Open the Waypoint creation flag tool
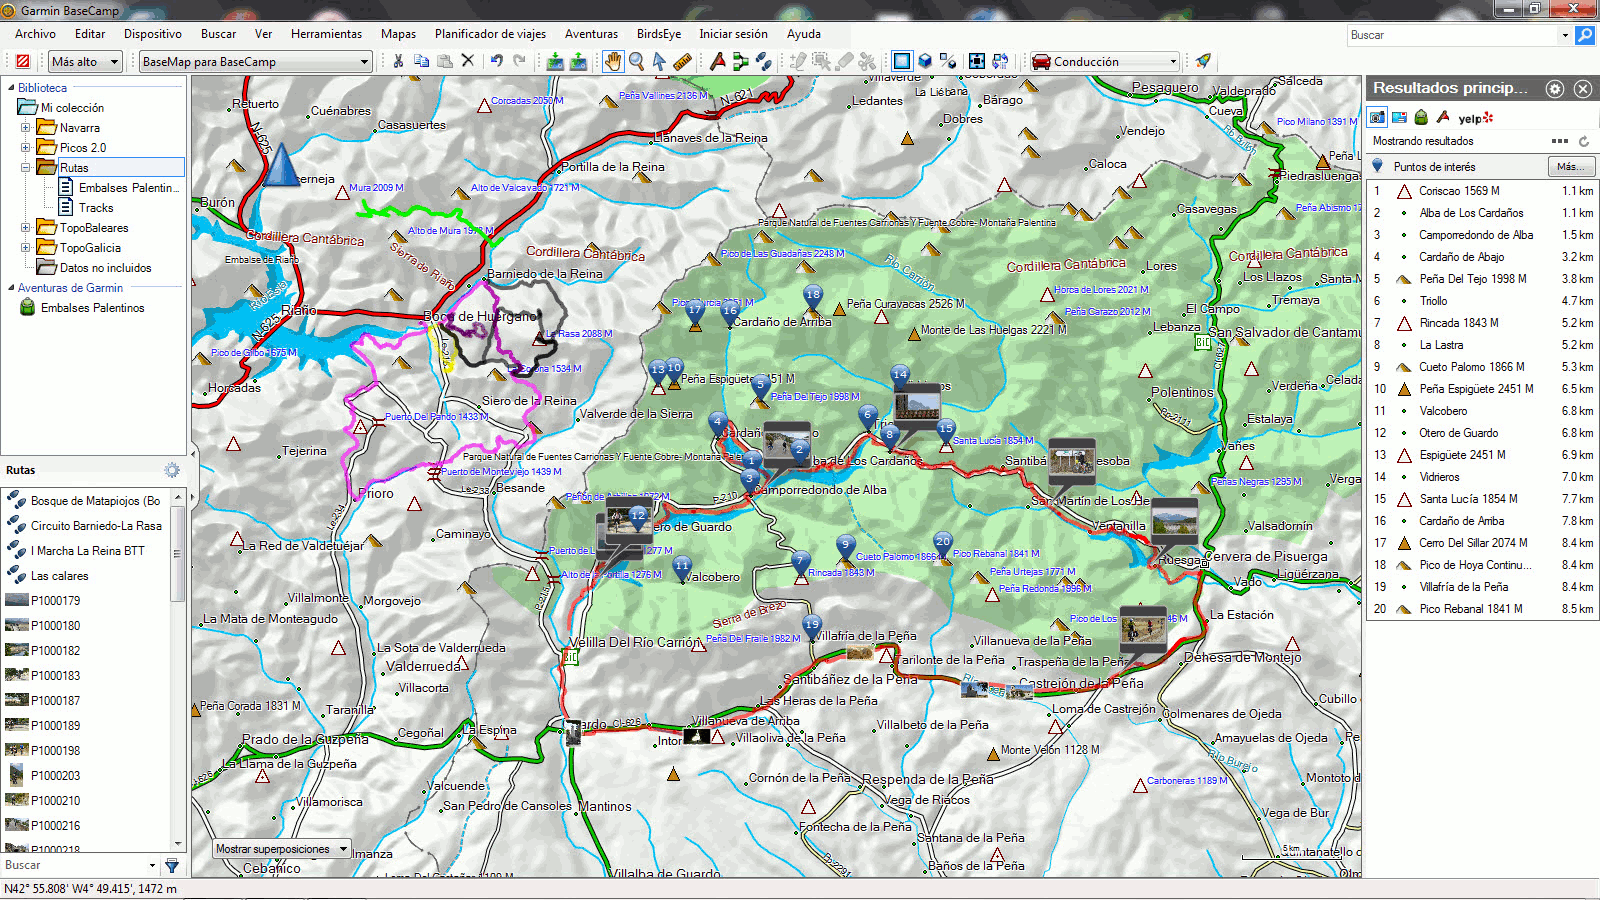The width and height of the screenshot is (1600, 900). tap(718, 61)
